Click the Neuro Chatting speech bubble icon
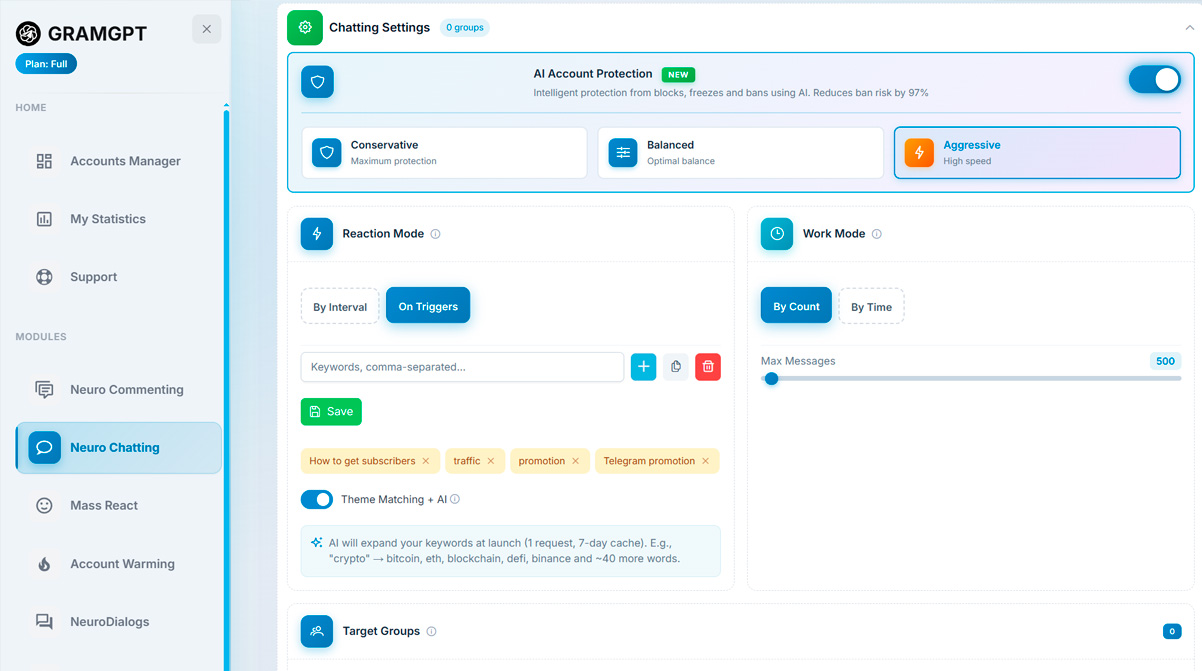The image size is (1202, 671). 44,448
